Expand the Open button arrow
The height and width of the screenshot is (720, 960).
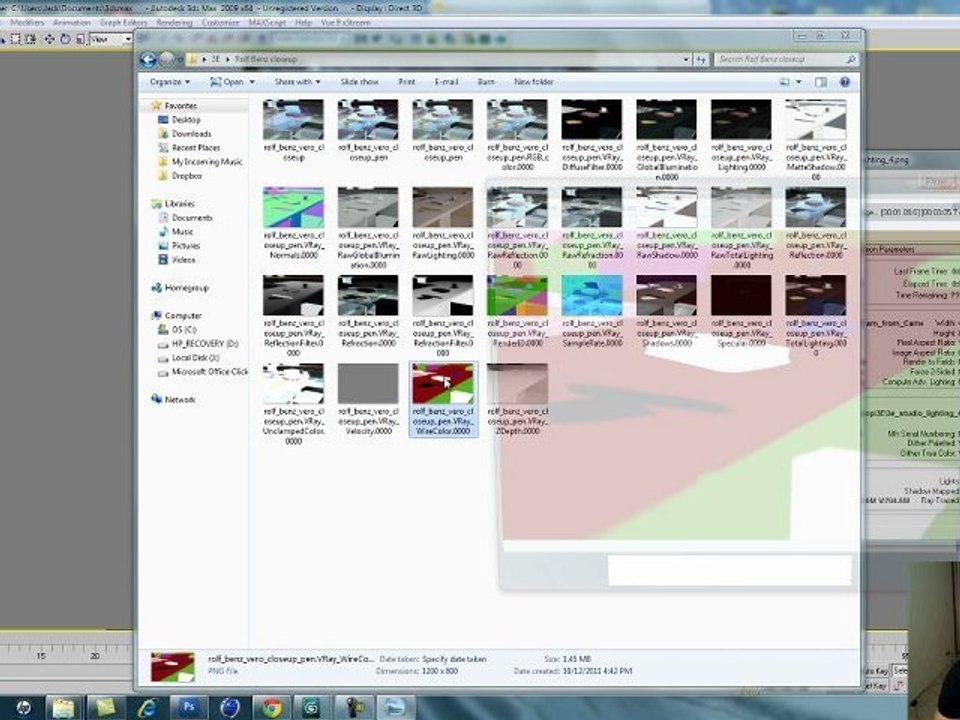pos(252,81)
